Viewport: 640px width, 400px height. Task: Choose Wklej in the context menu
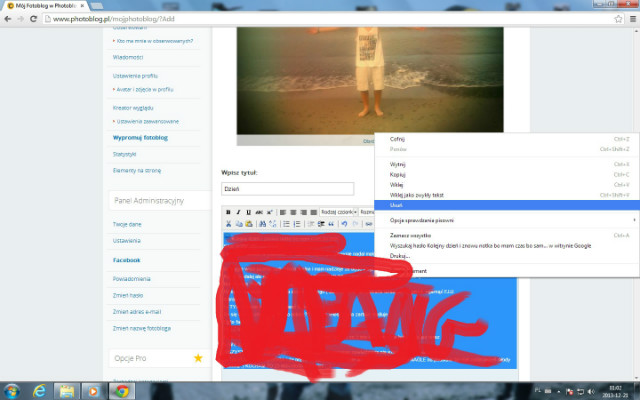point(507,185)
